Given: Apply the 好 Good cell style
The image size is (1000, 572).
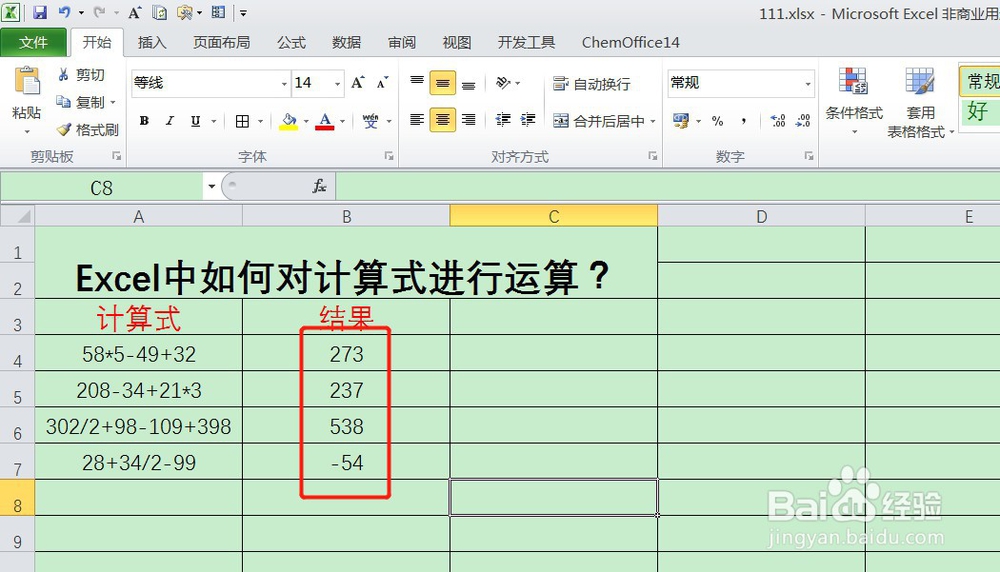Looking at the screenshot, I should coord(980,111).
